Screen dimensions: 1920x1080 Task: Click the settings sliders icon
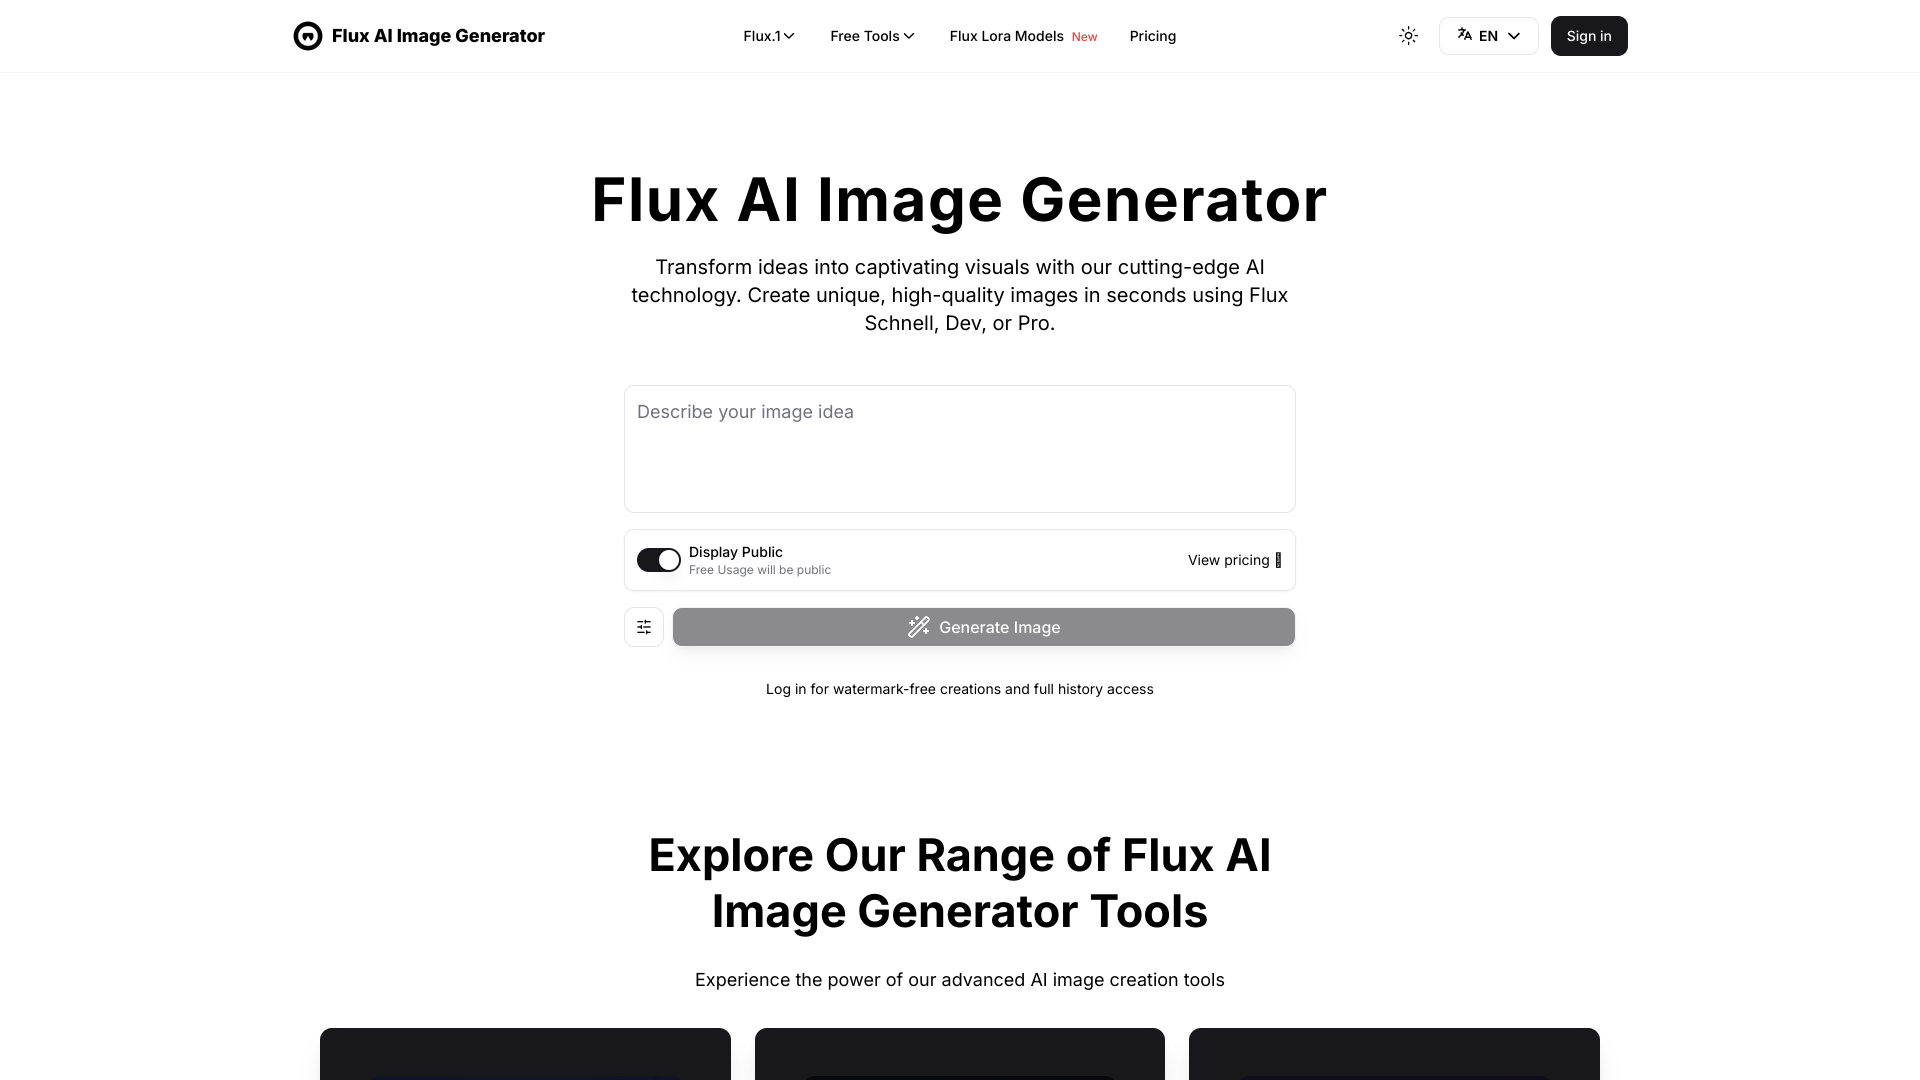(642, 626)
